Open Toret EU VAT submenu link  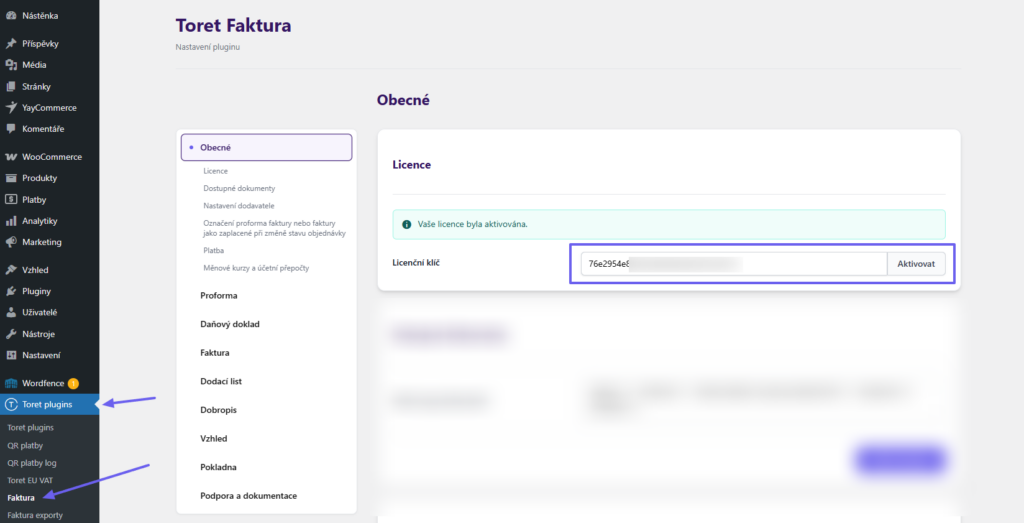tap(30, 480)
